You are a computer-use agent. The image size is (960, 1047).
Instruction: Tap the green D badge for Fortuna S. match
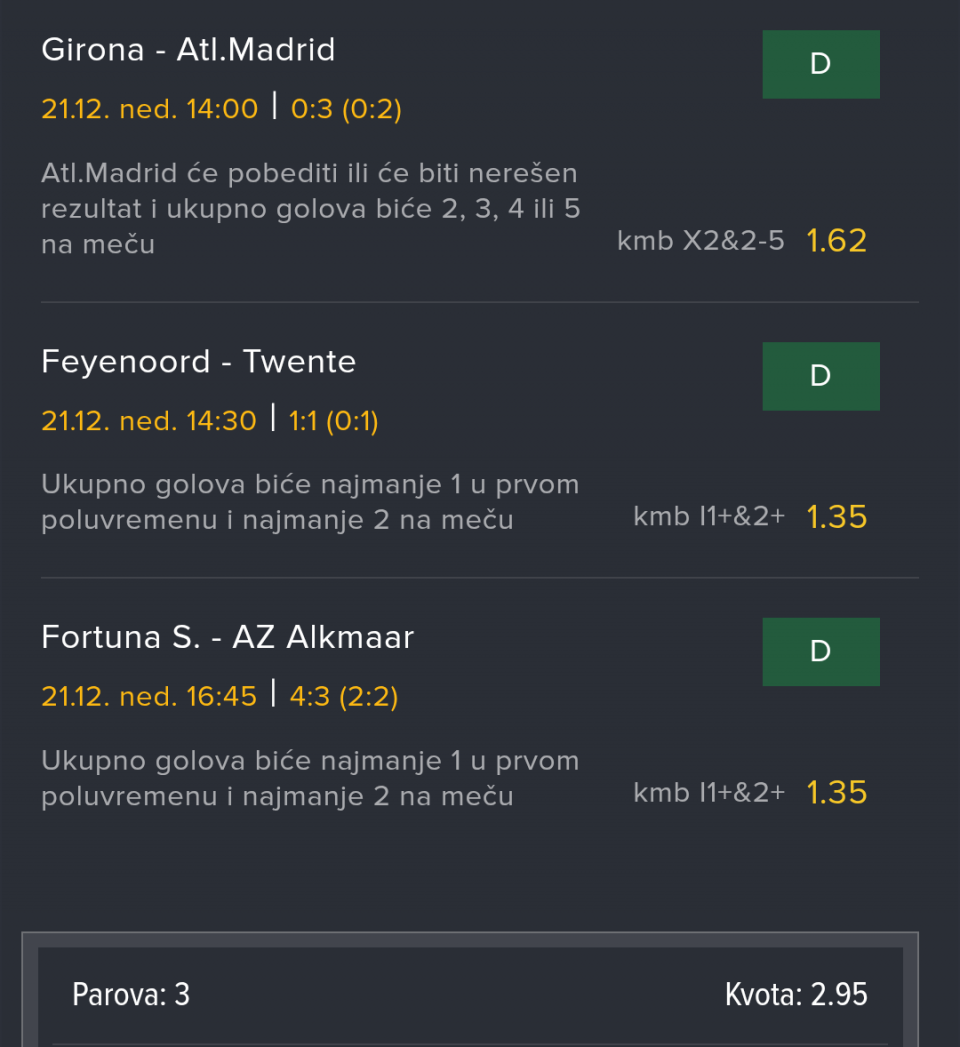click(x=820, y=652)
